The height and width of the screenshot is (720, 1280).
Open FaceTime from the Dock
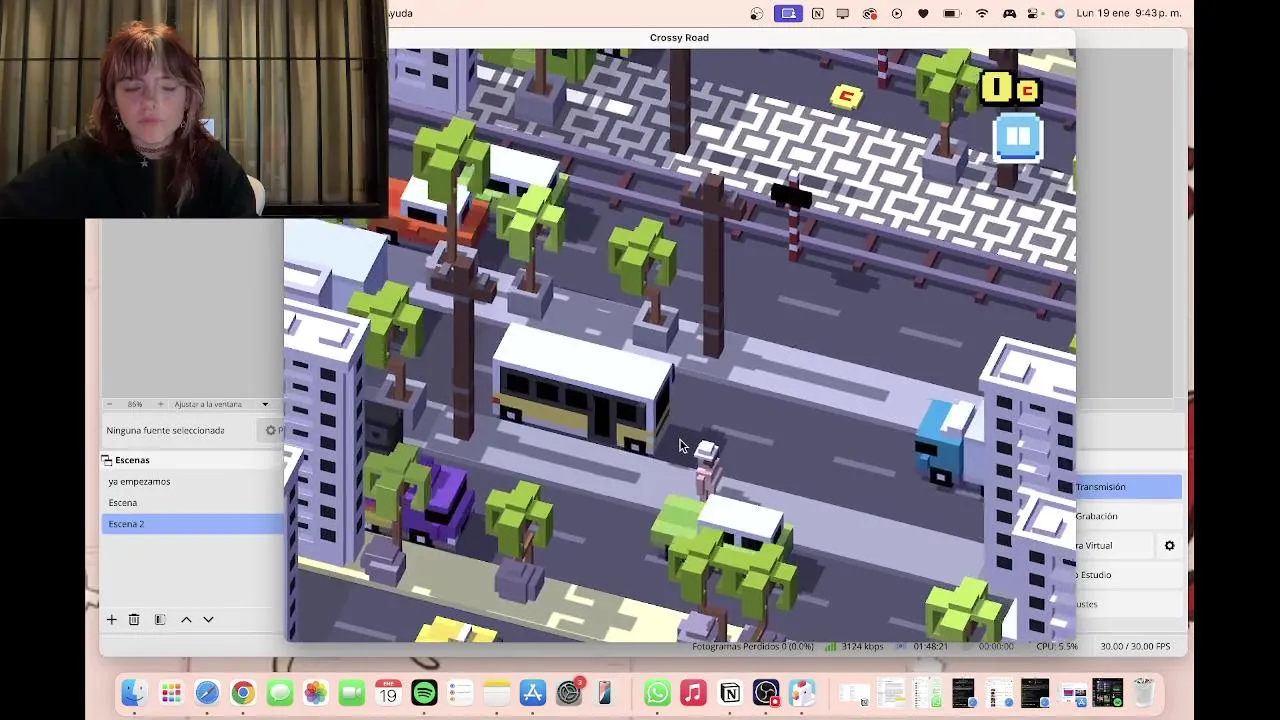coord(351,692)
